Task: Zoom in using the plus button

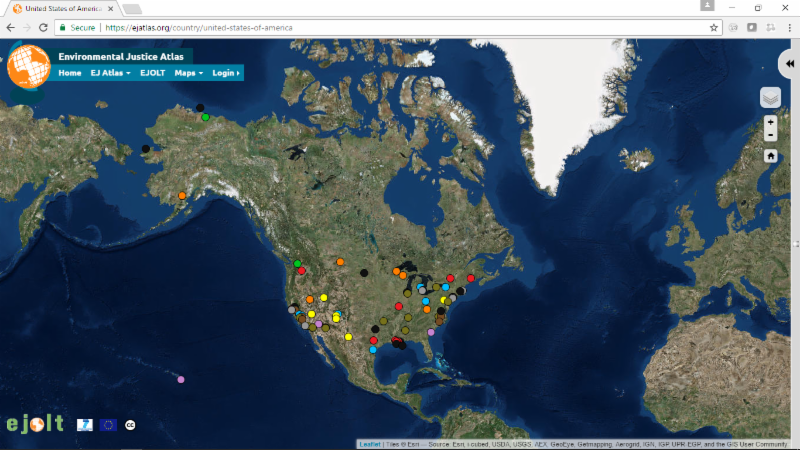Action: pyautogui.click(x=770, y=122)
